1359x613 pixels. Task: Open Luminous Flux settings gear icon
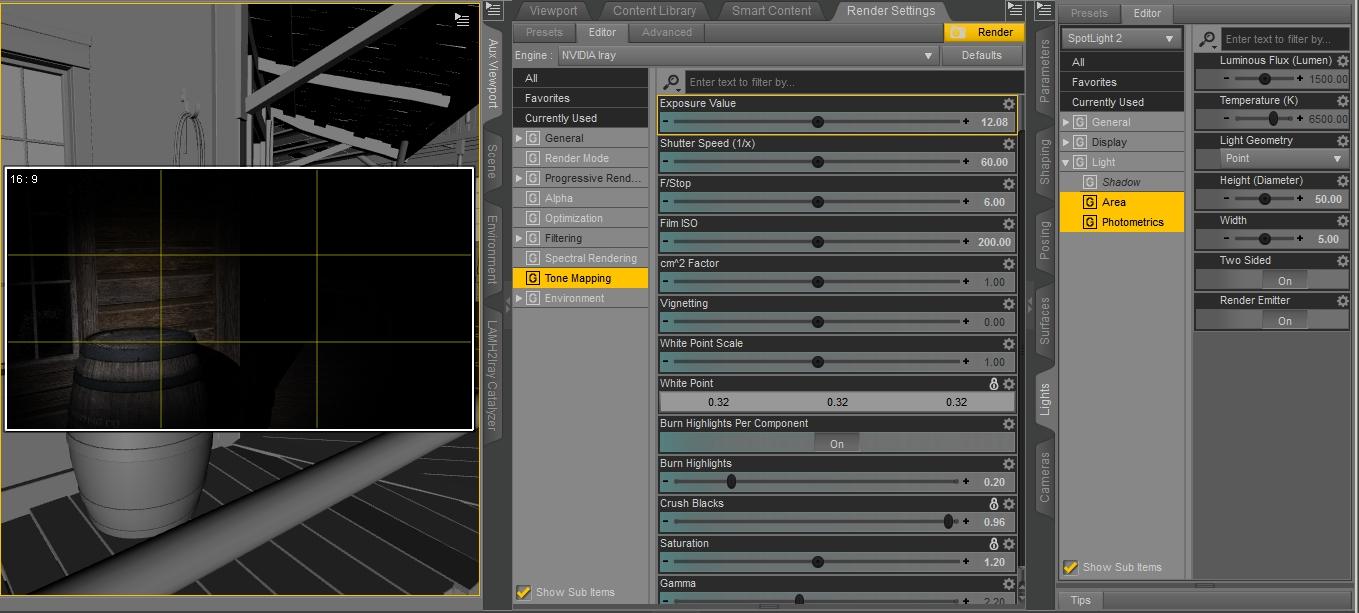tap(1342, 61)
